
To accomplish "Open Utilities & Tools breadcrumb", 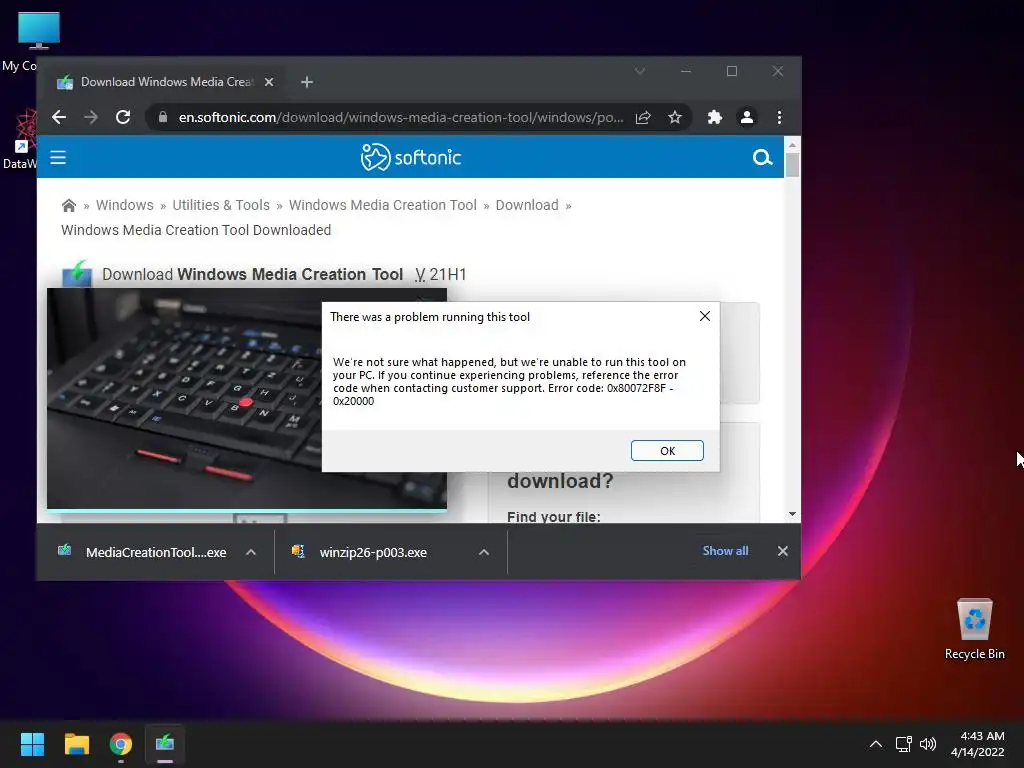I will [x=221, y=205].
